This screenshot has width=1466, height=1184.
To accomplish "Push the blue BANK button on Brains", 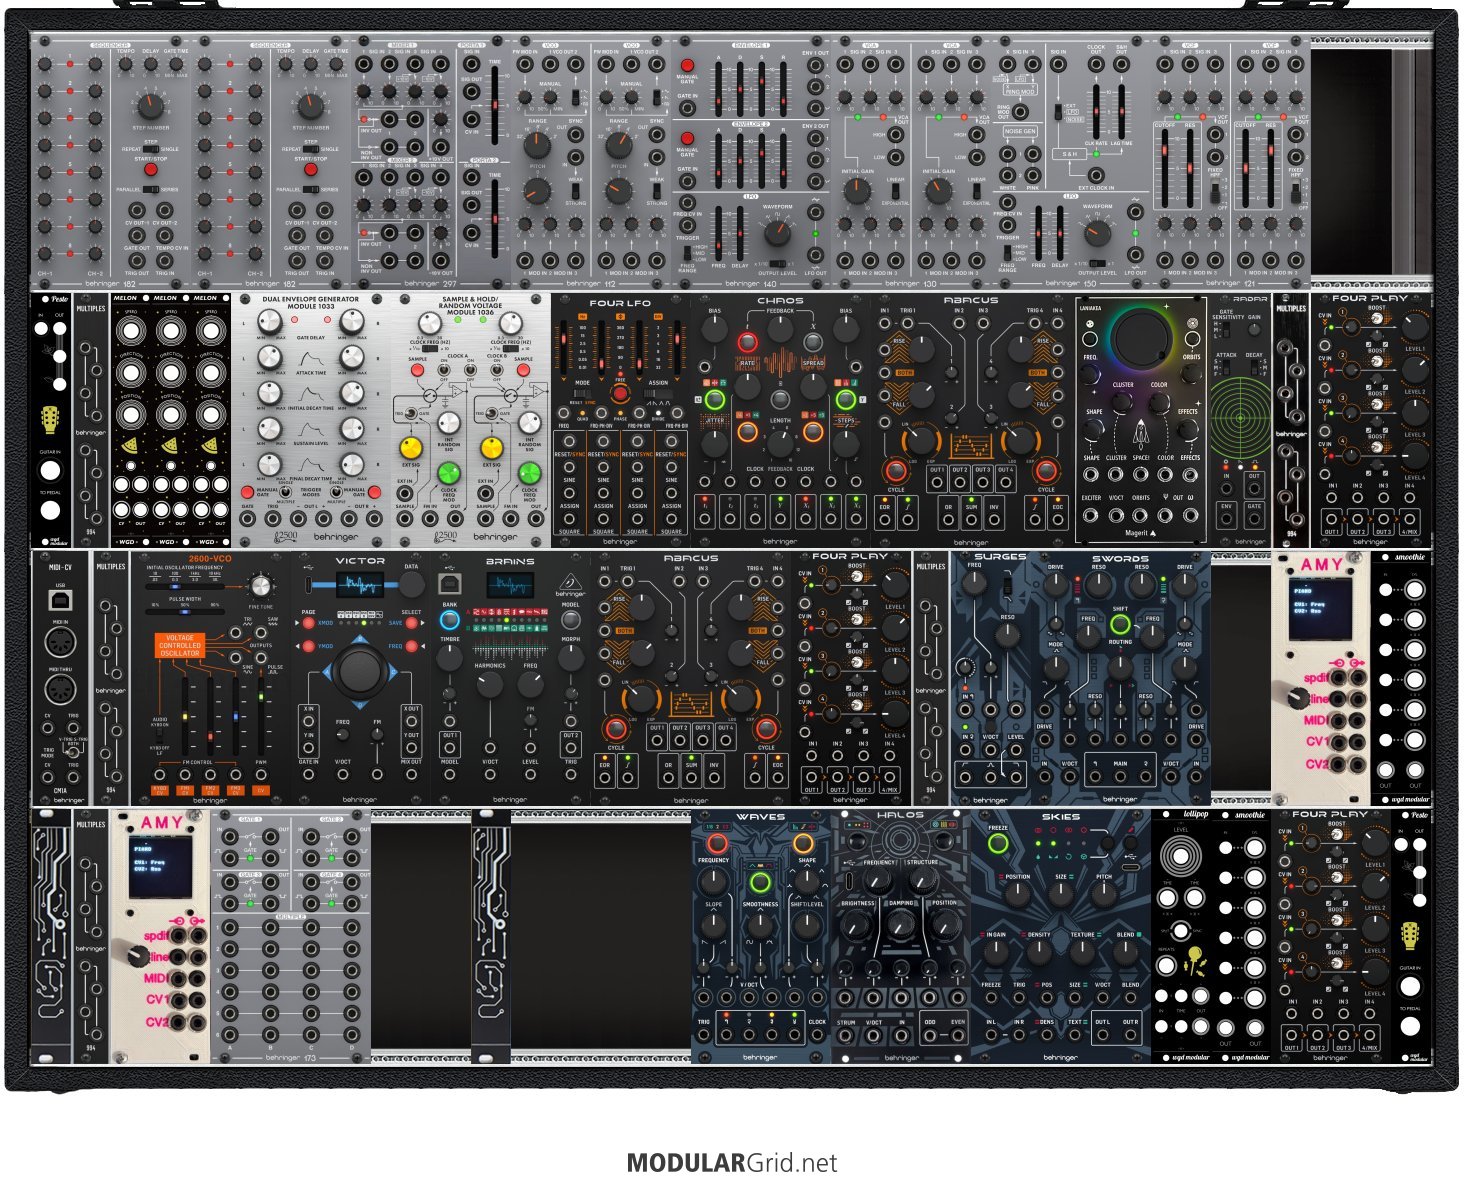I will click(x=450, y=620).
